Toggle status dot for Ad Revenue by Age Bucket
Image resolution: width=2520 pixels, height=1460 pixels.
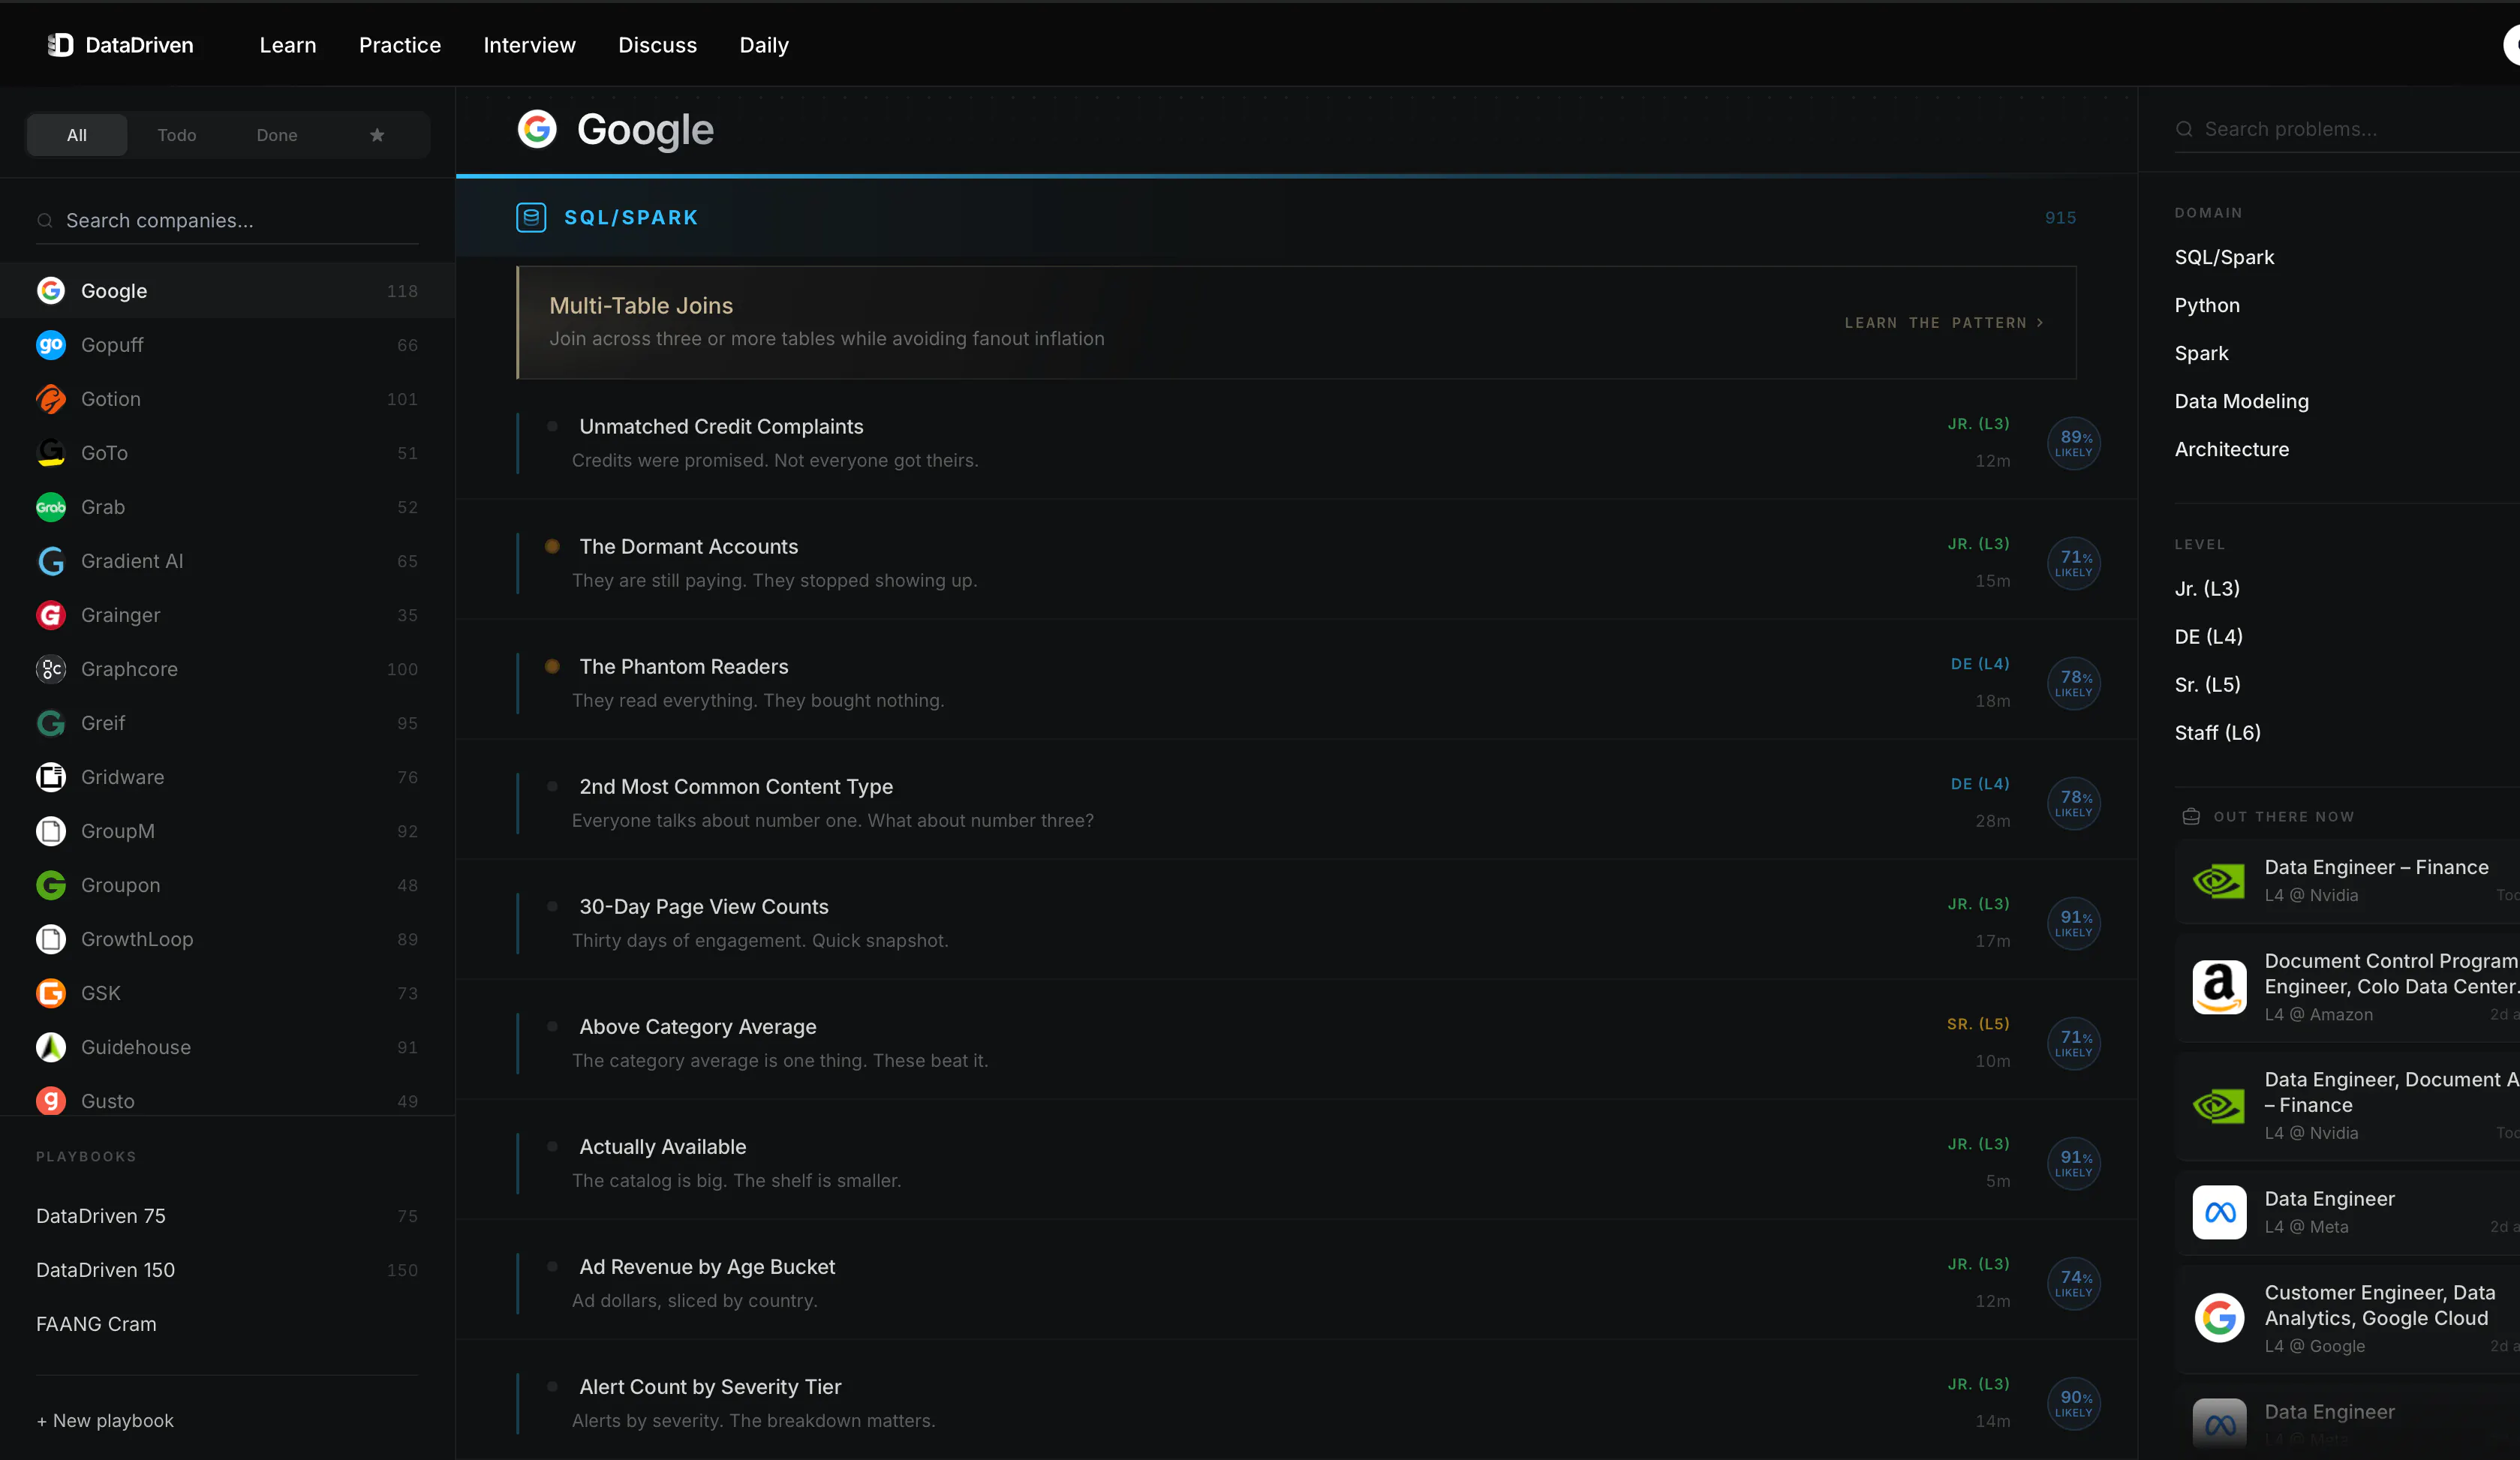click(x=552, y=1267)
